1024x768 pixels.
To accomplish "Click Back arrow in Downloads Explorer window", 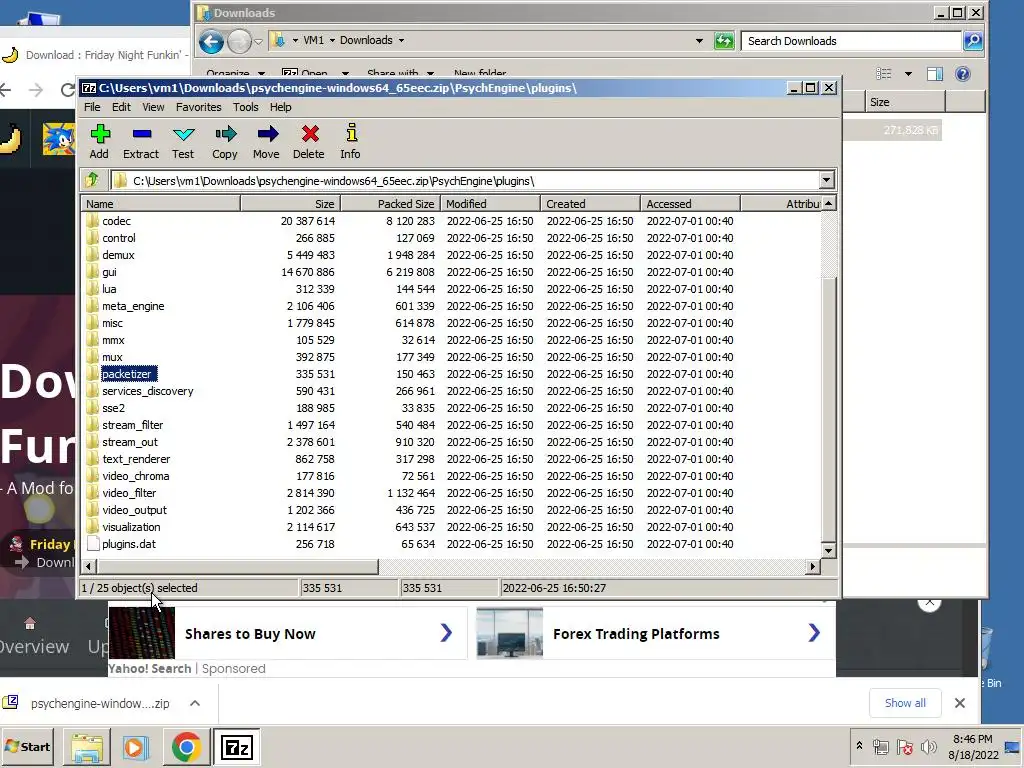I will [211, 42].
